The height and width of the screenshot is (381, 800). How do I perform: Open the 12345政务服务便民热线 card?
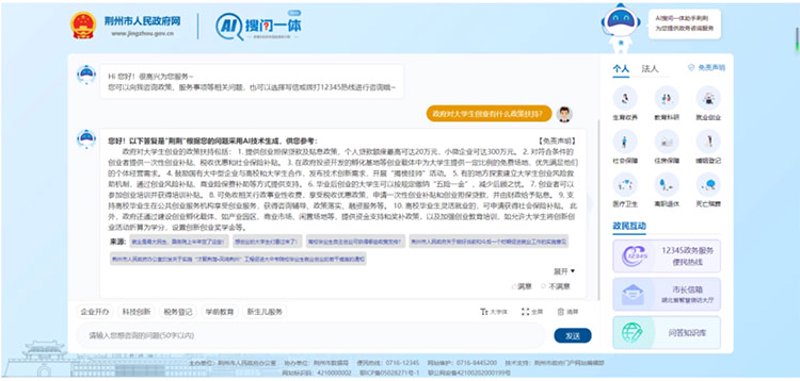[x=667, y=256]
